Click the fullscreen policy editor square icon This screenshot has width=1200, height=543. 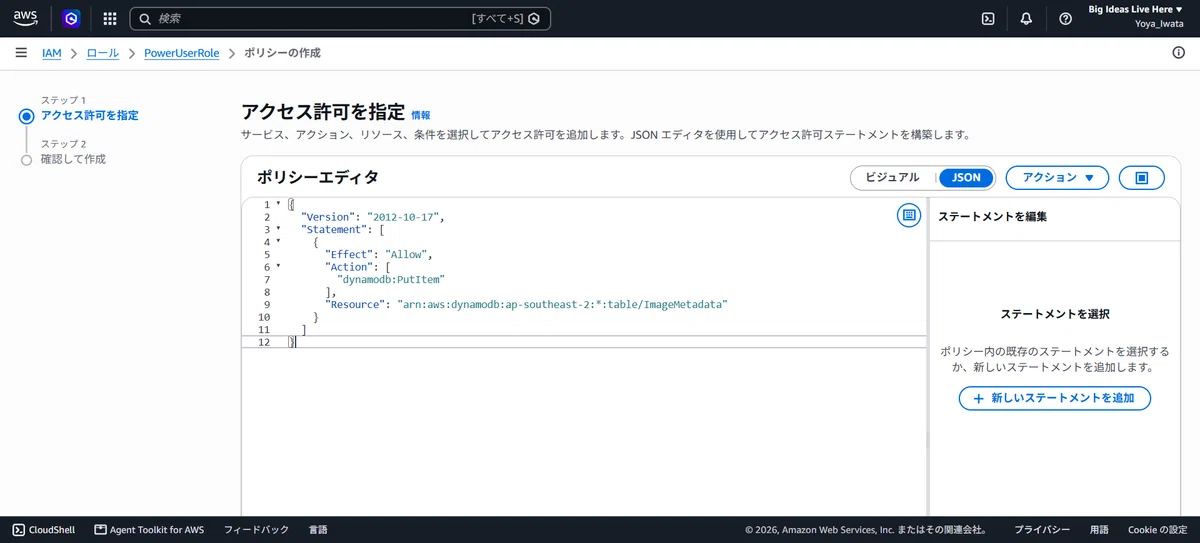tap(1143, 178)
